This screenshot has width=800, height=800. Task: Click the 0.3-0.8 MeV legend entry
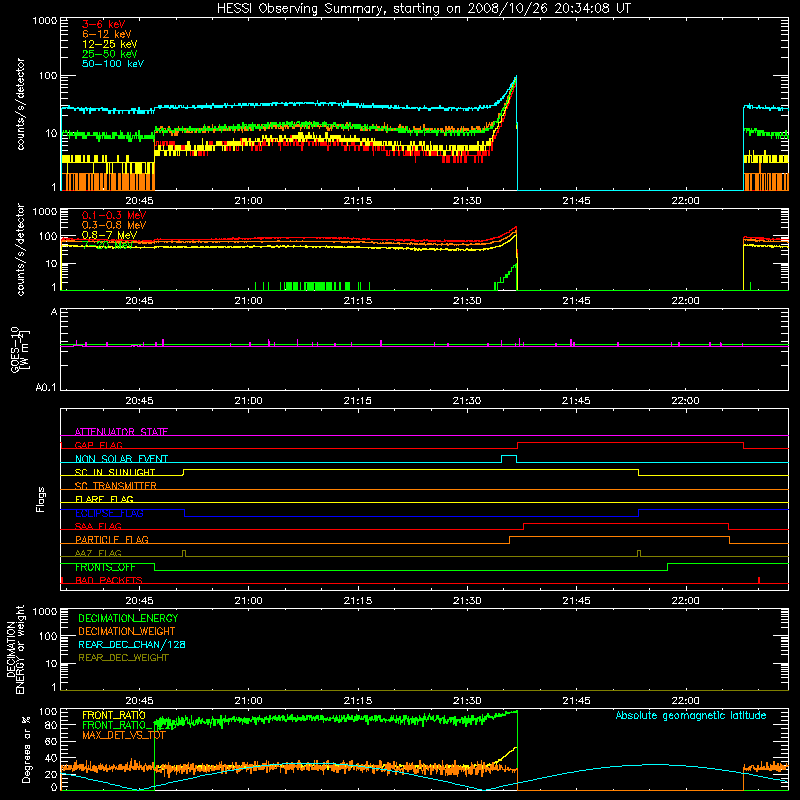(x=114, y=225)
